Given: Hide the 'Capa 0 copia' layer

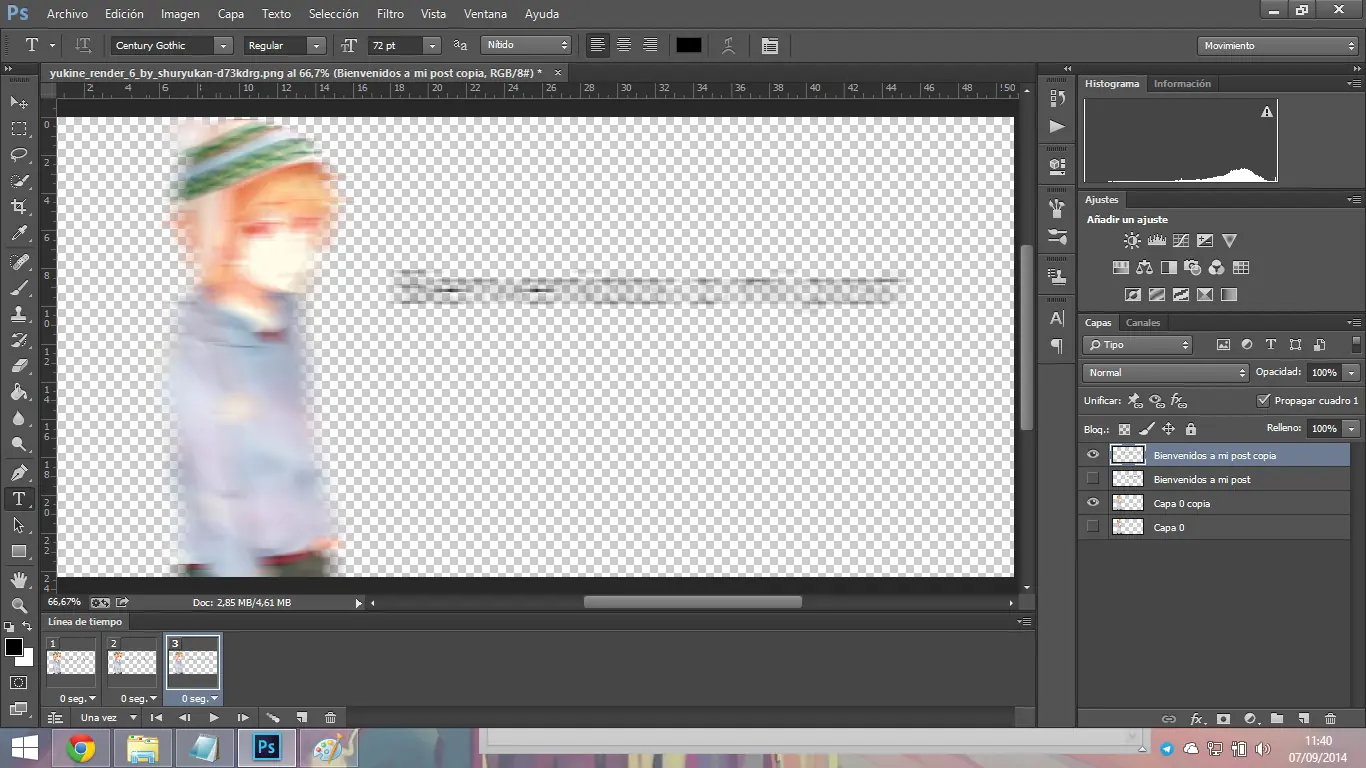Looking at the screenshot, I should tap(1092, 503).
